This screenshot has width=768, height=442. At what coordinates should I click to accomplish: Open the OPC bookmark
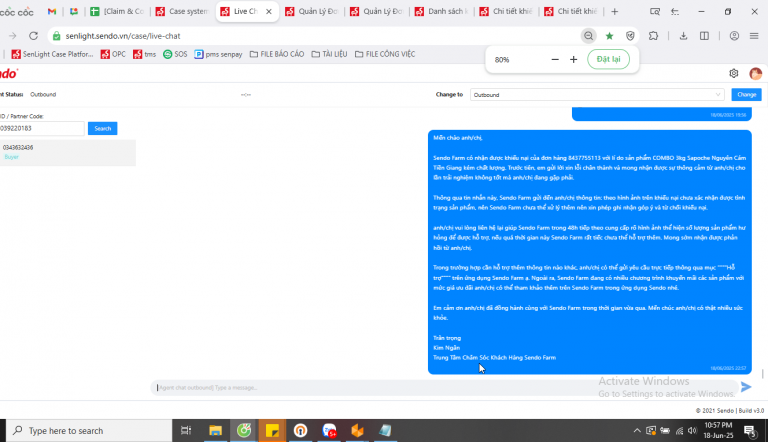tap(113, 54)
